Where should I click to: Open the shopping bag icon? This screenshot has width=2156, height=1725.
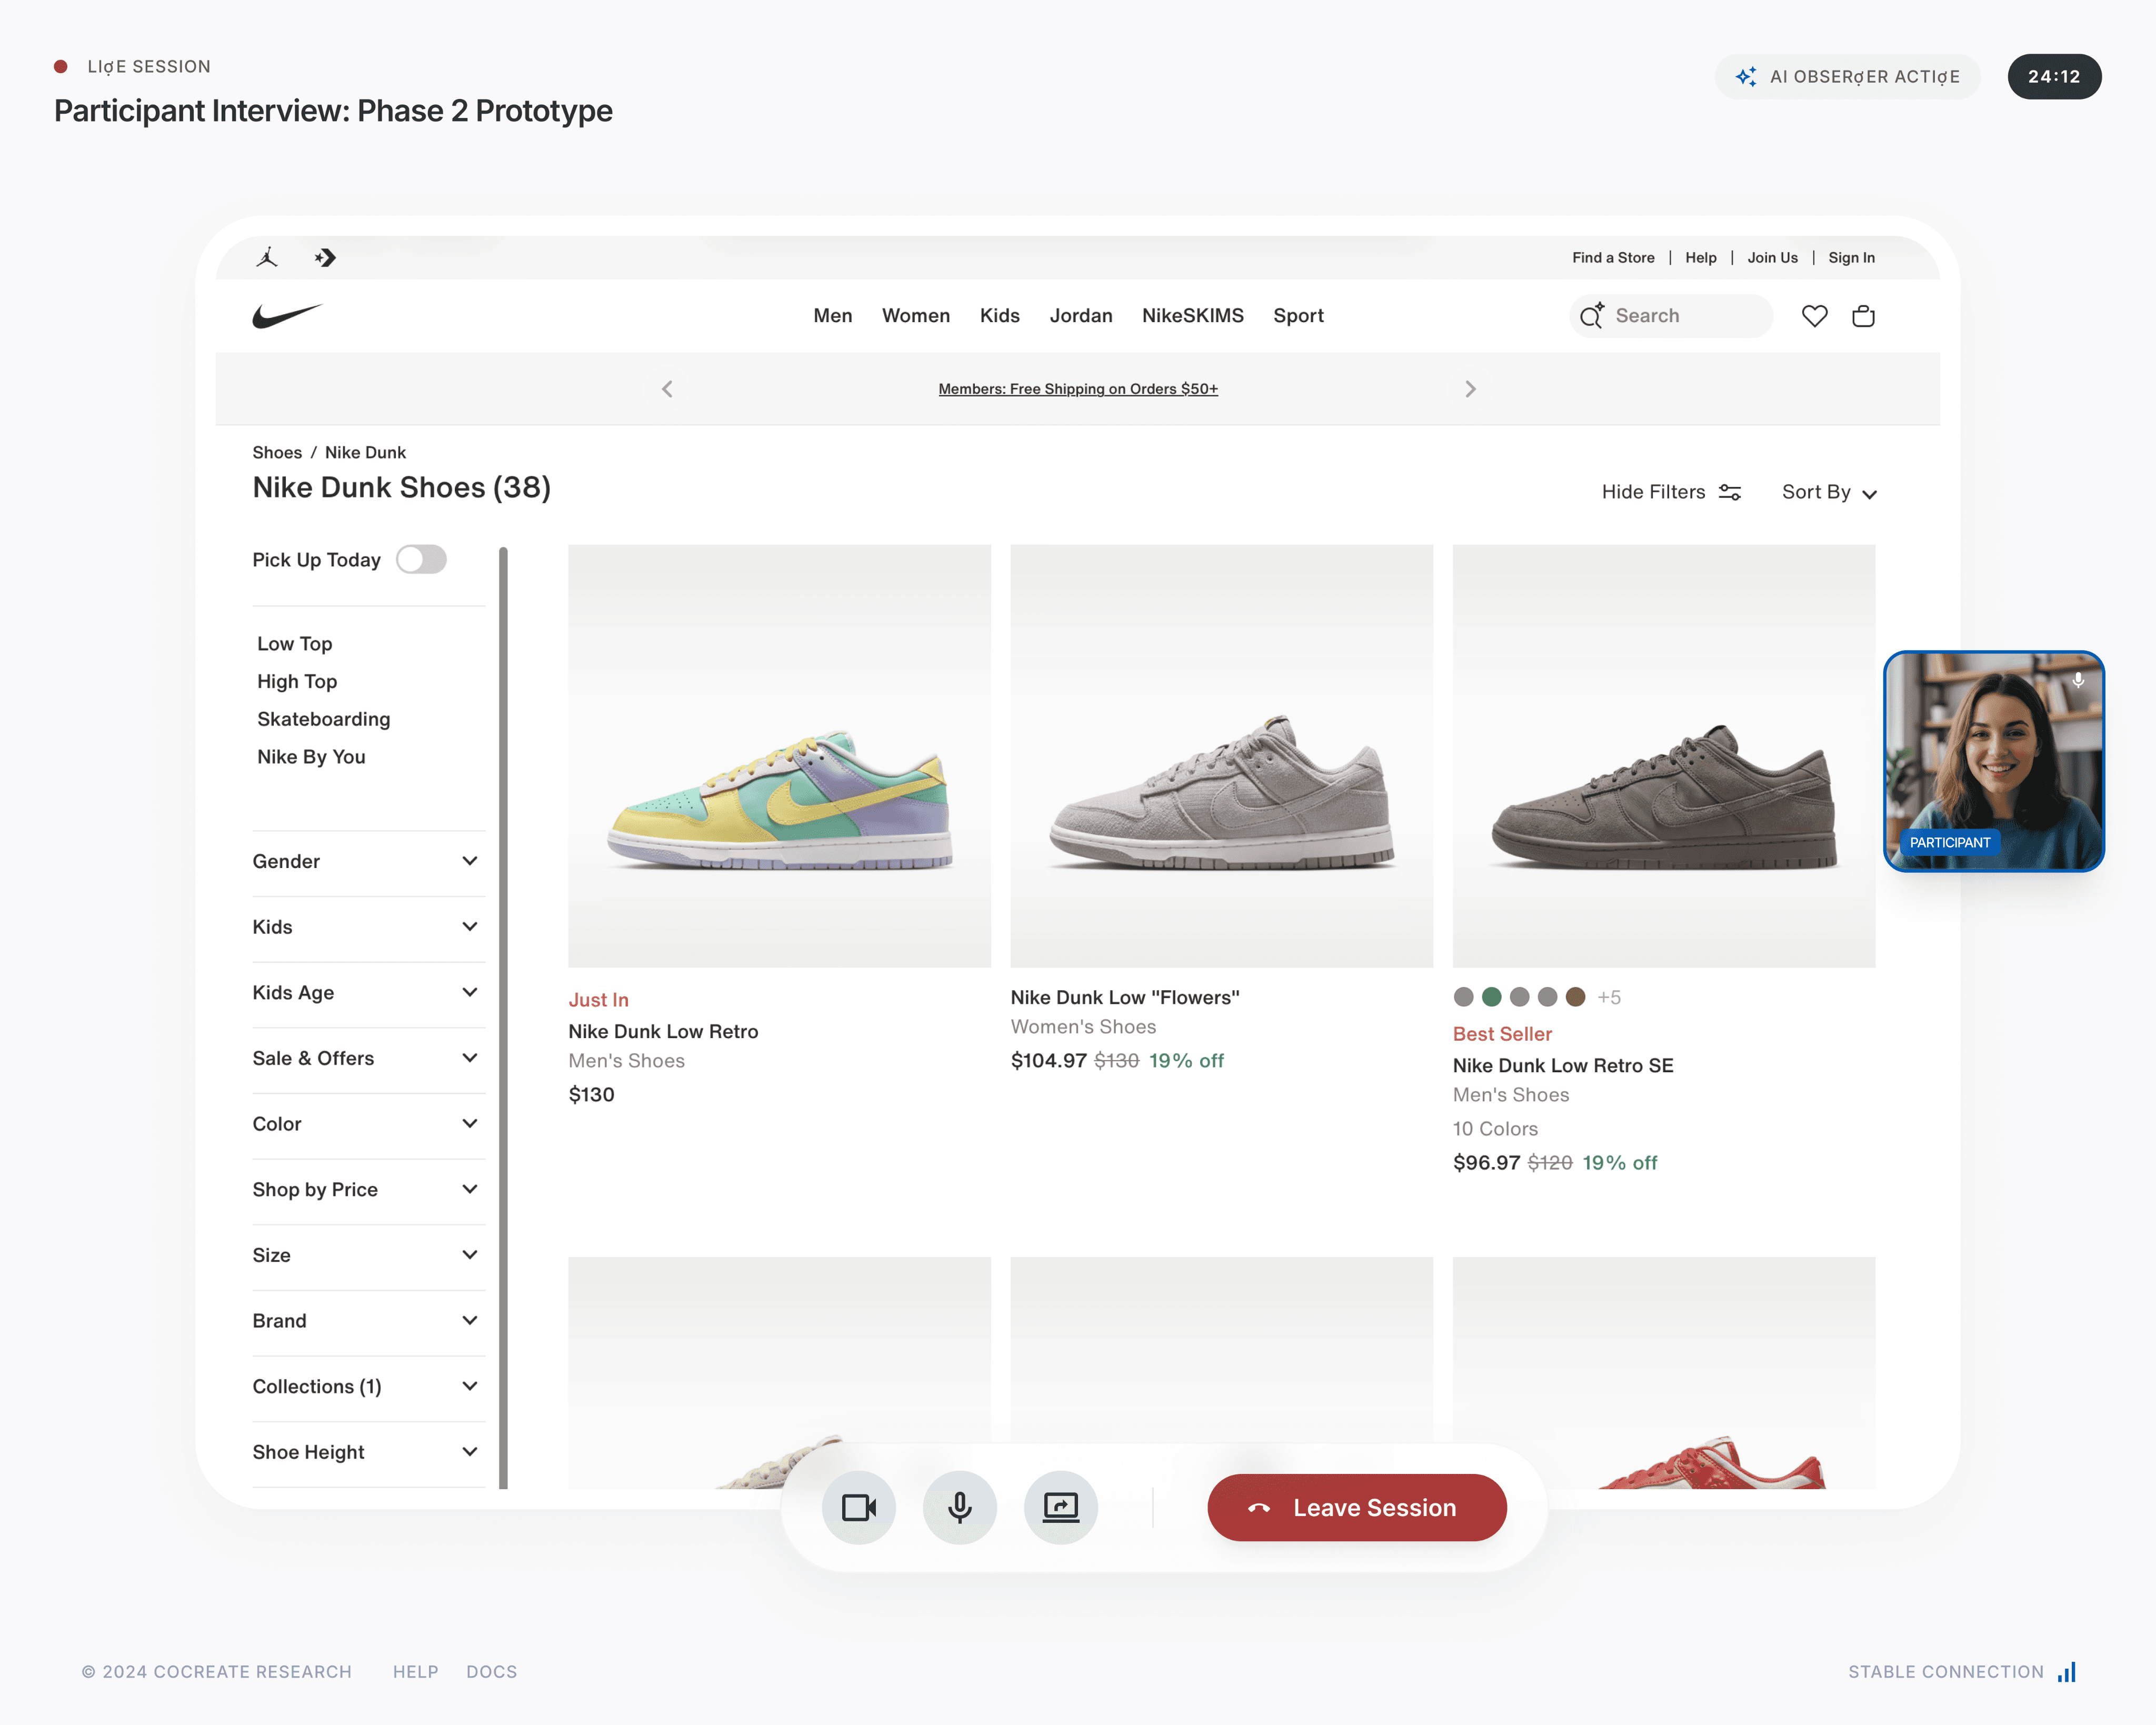click(x=1863, y=316)
